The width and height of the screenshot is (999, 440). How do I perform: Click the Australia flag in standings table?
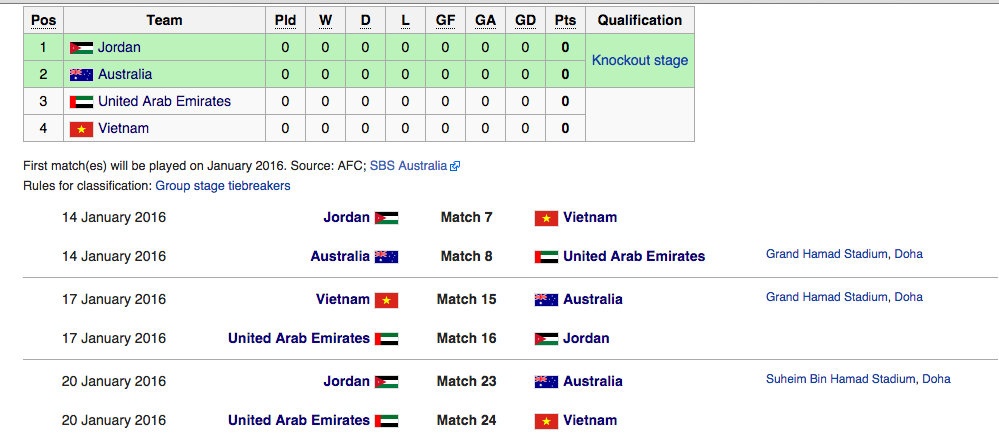tap(81, 74)
